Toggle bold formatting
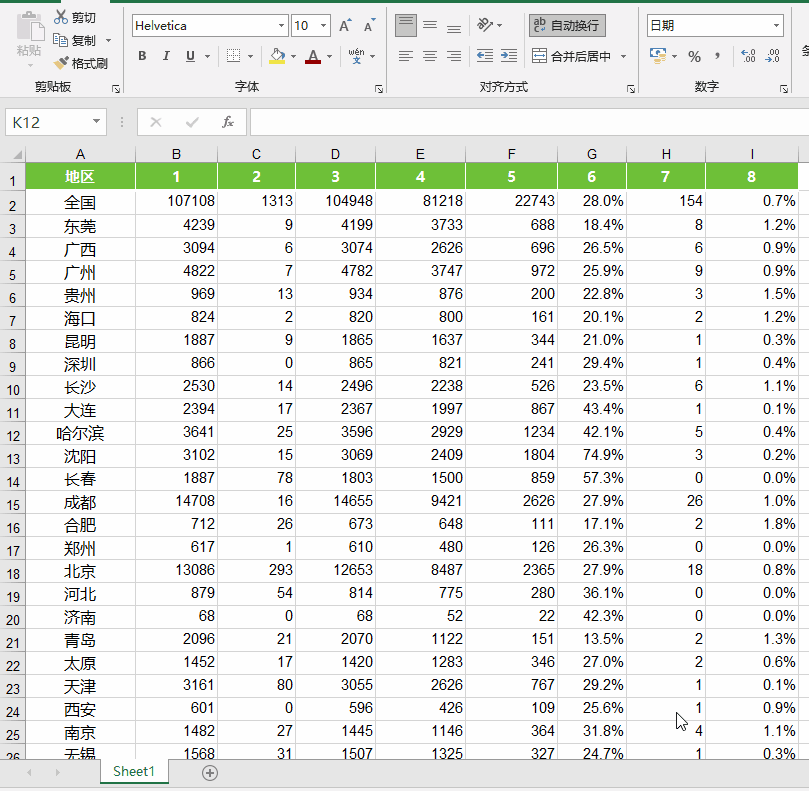 coord(142,56)
